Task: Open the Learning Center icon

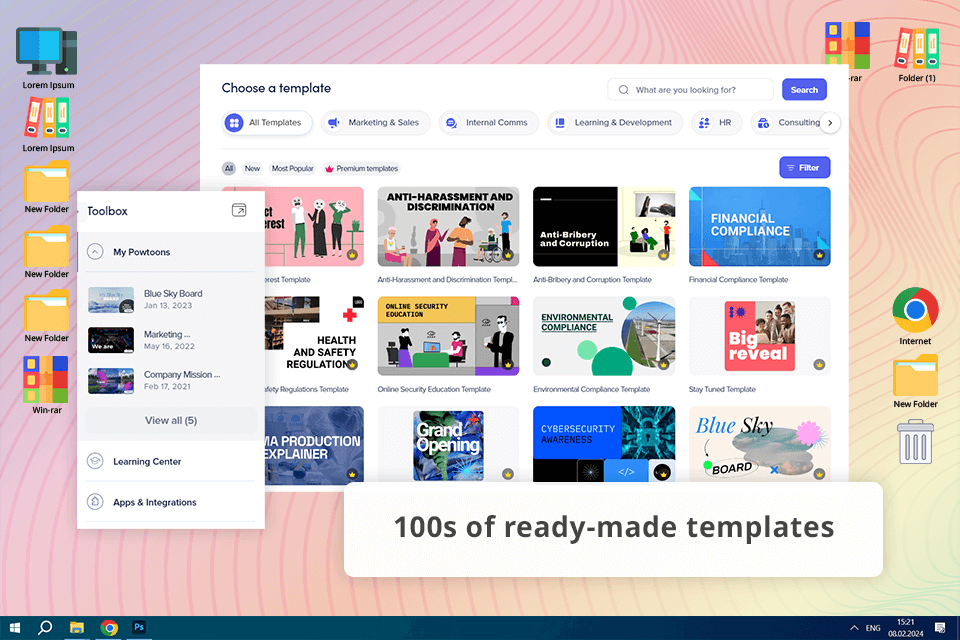Action: [x=95, y=461]
